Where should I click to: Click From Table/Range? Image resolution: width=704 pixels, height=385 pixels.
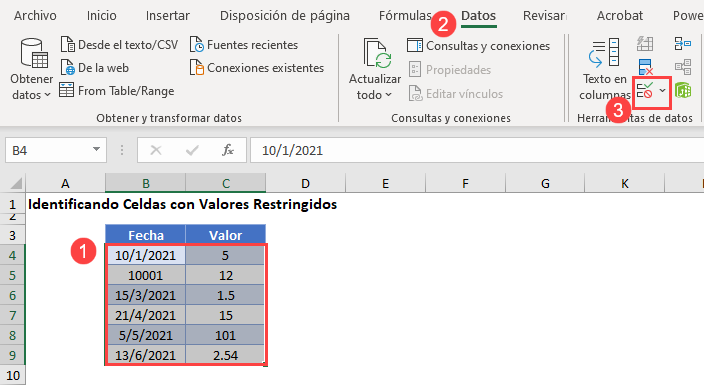point(117,91)
